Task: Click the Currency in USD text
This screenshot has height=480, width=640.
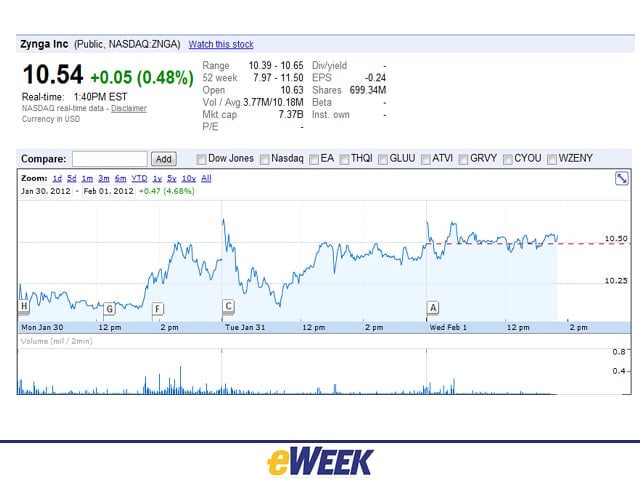Action: 51,119
